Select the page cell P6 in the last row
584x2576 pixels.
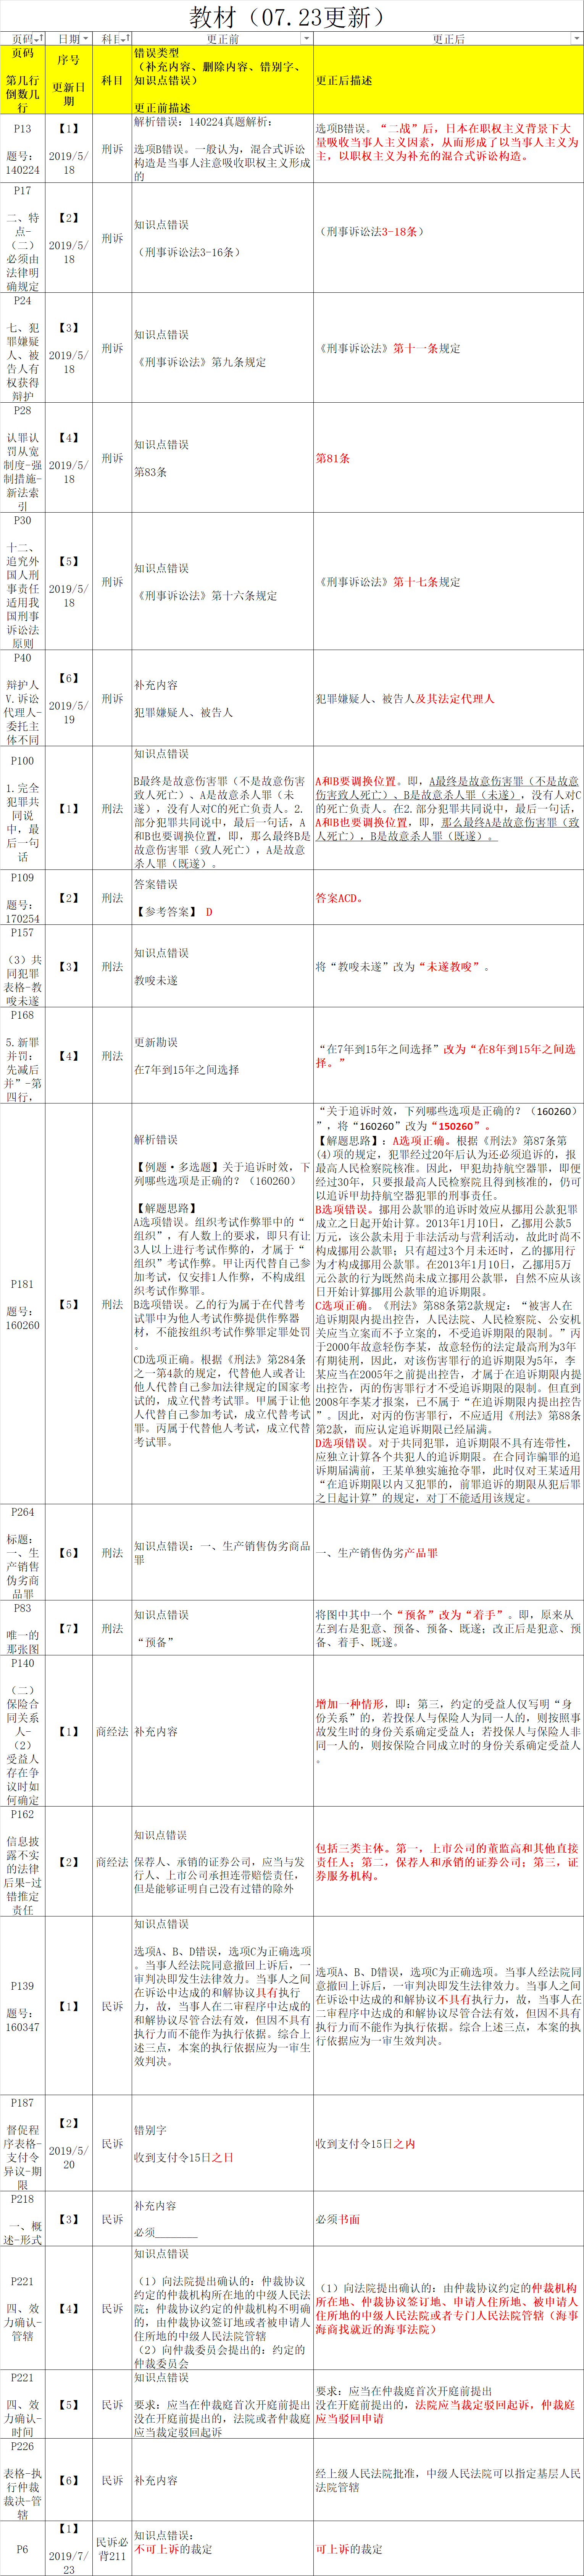click(23, 2548)
